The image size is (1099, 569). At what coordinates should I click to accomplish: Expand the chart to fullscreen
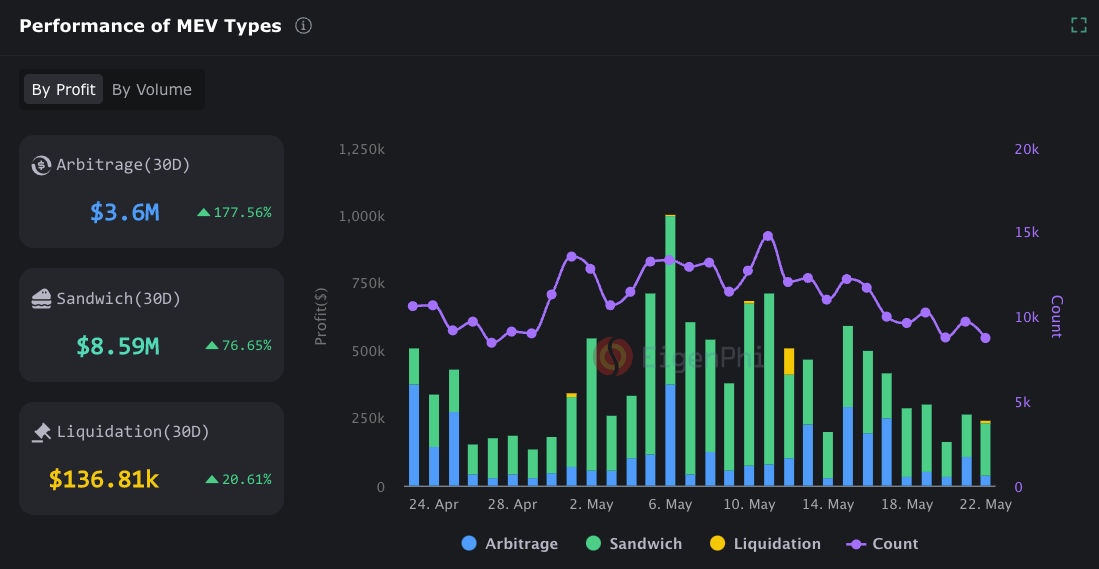coord(1078,25)
